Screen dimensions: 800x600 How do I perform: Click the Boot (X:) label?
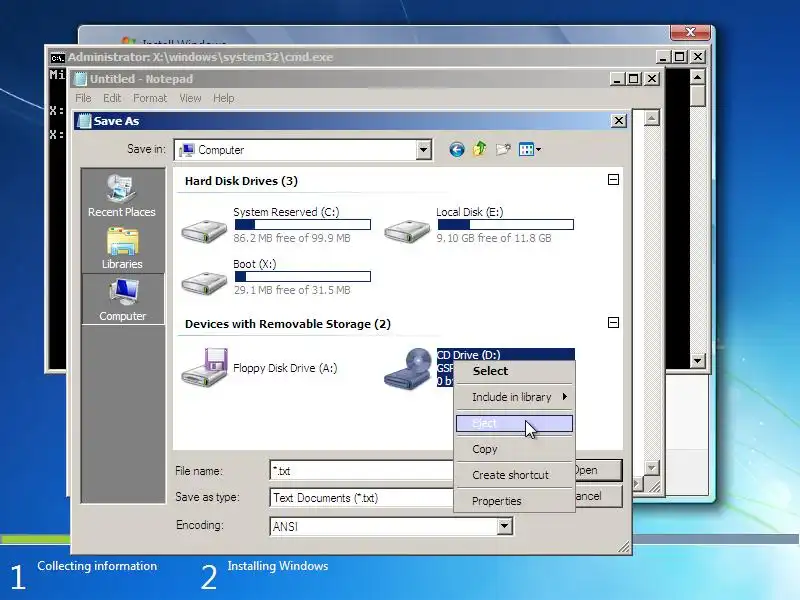click(255, 264)
